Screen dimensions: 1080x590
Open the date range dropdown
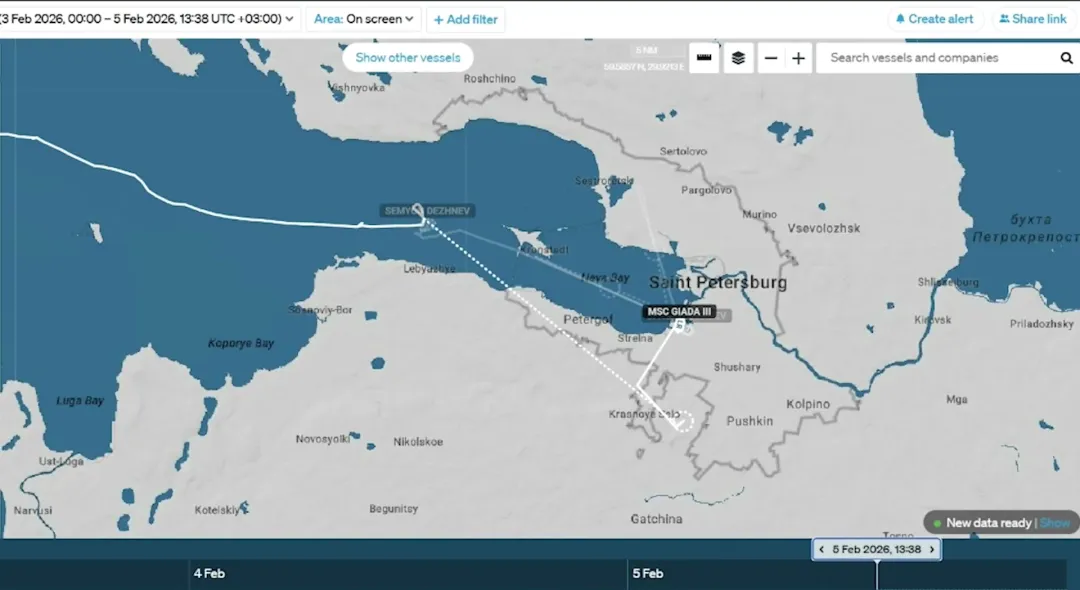click(x=150, y=19)
